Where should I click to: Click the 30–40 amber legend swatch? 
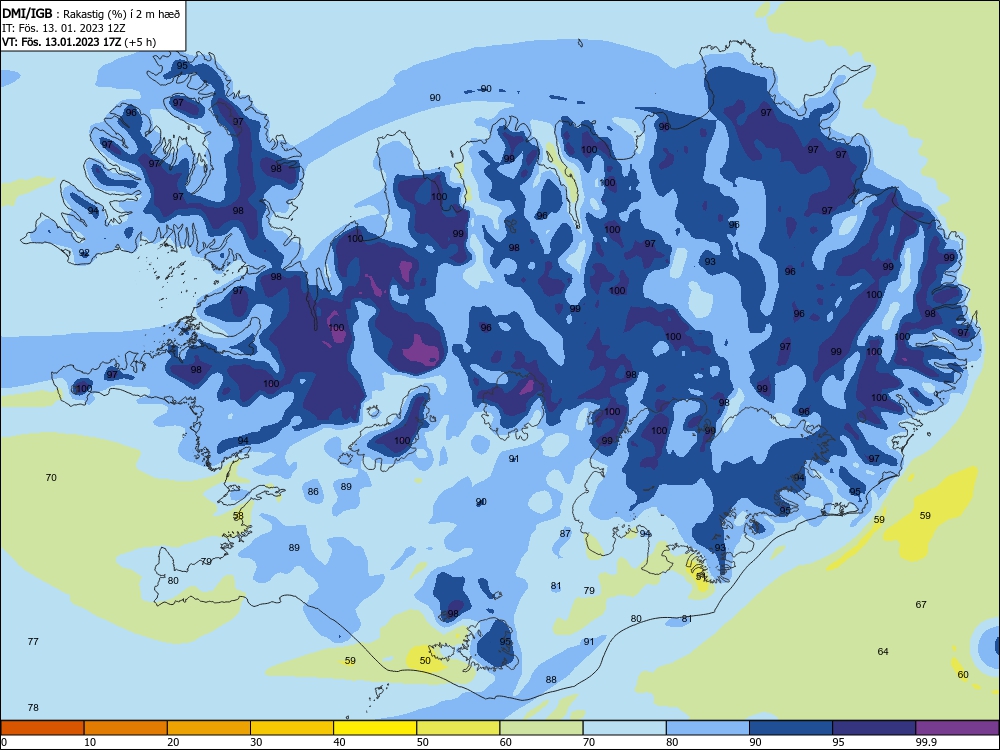click(292, 728)
